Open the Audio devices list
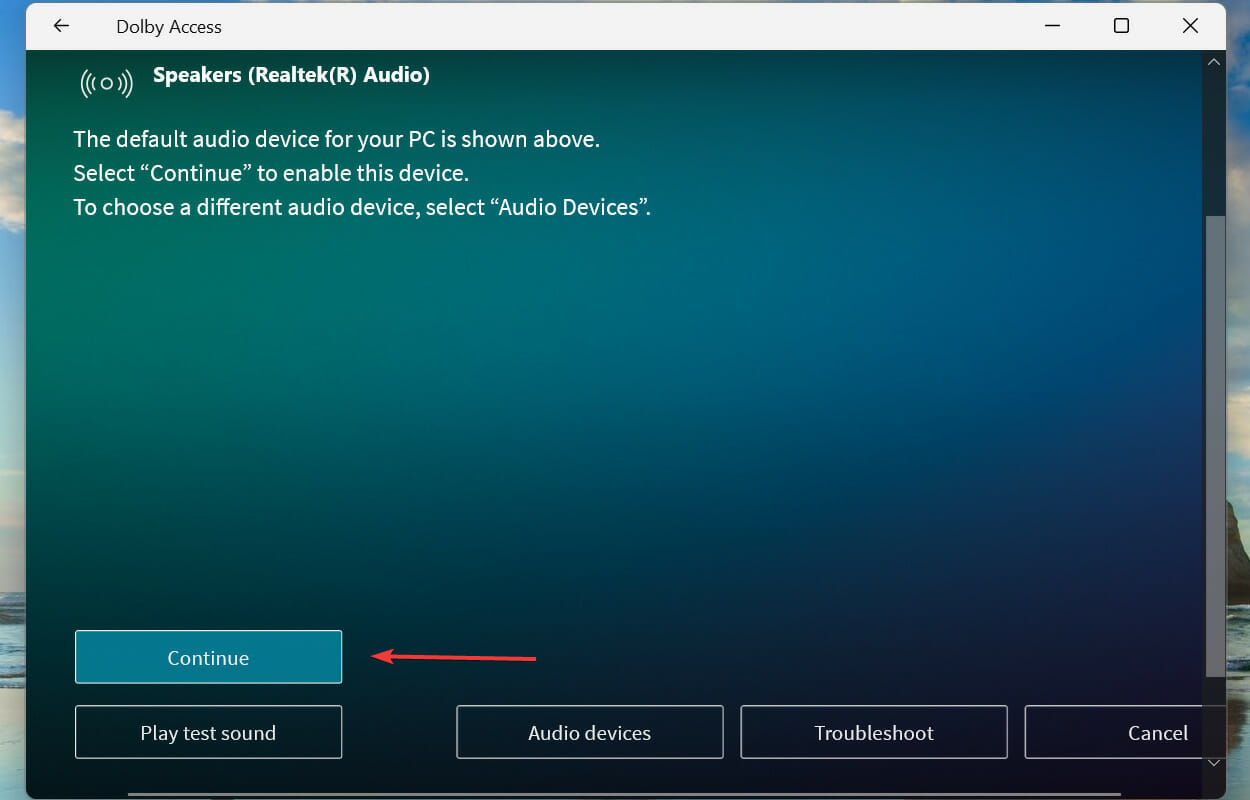 tap(589, 732)
